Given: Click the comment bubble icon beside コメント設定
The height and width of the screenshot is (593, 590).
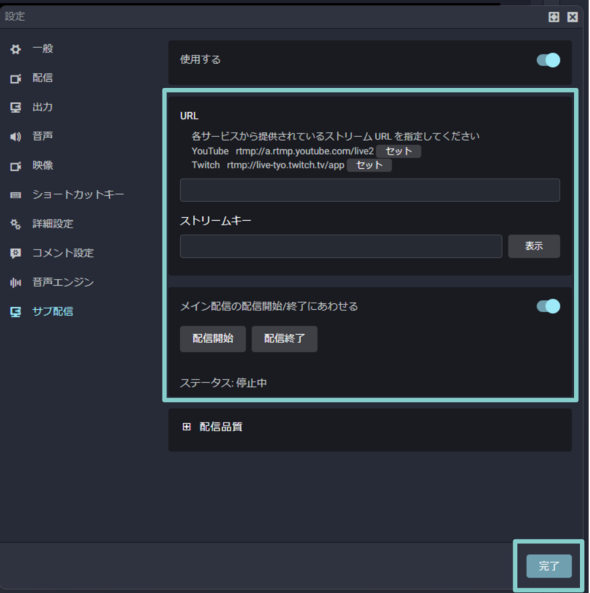Looking at the screenshot, I should click(x=16, y=253).
